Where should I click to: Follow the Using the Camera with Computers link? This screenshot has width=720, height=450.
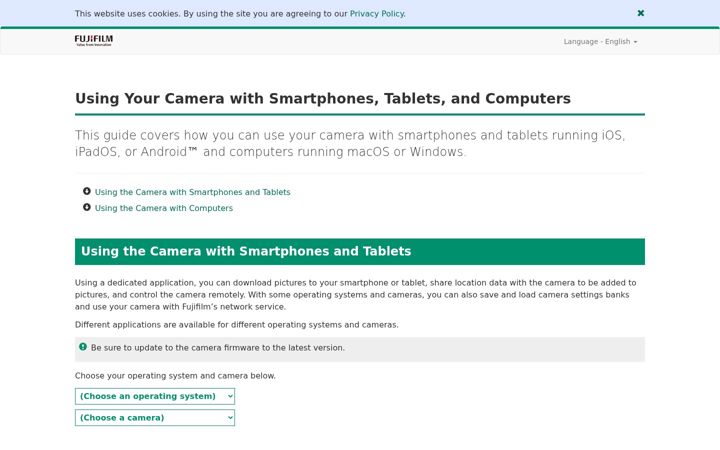(164, 208)
